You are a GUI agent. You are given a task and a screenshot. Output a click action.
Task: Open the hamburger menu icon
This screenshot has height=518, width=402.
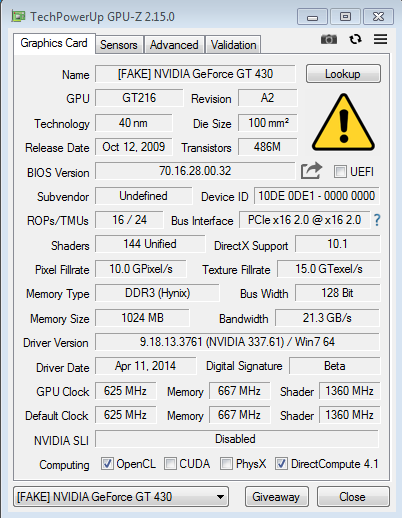tap(380, 39)
